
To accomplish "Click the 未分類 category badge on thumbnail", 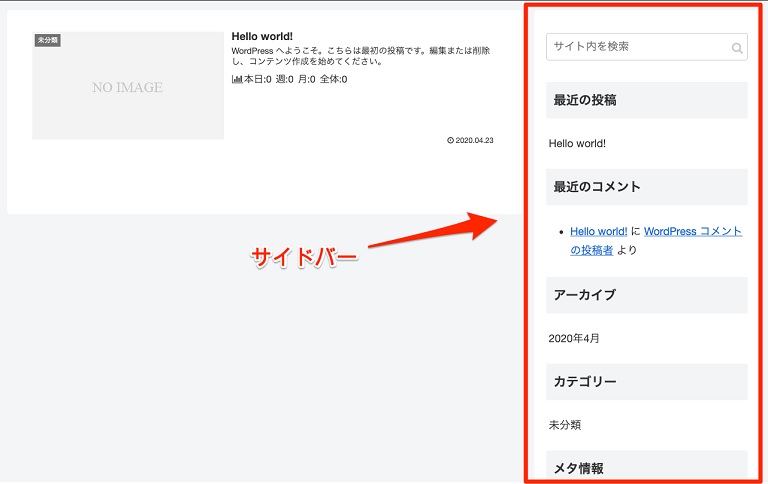I will 48,40.
